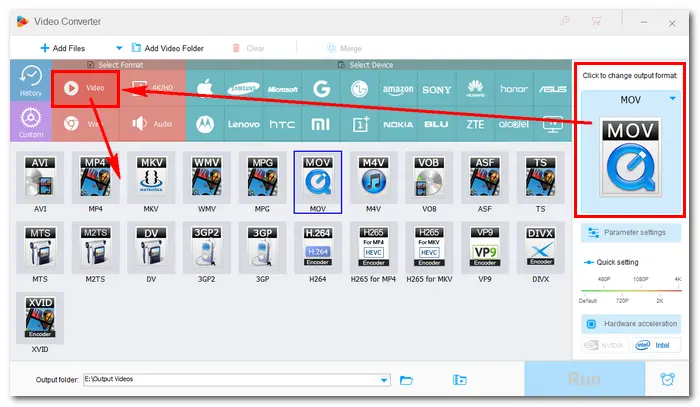700x407 pixels.
Task: Switch to the Web format tab
Action: [85, 124]
